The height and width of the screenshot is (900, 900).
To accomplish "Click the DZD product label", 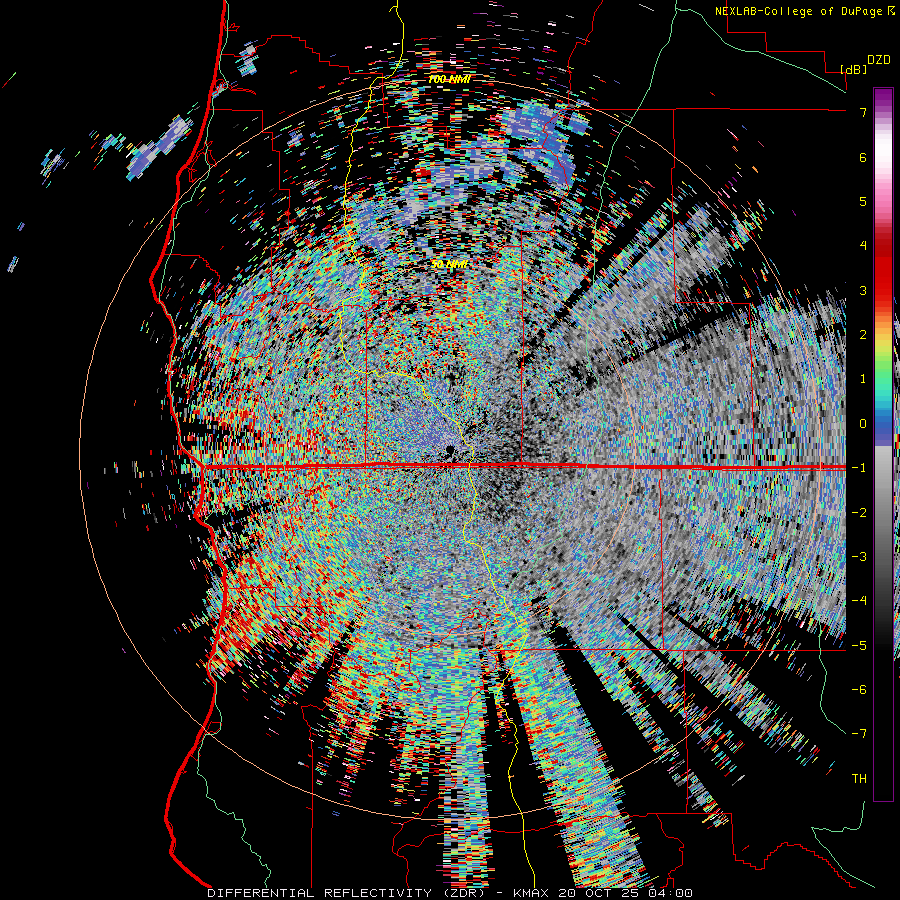I will point(879,60).
